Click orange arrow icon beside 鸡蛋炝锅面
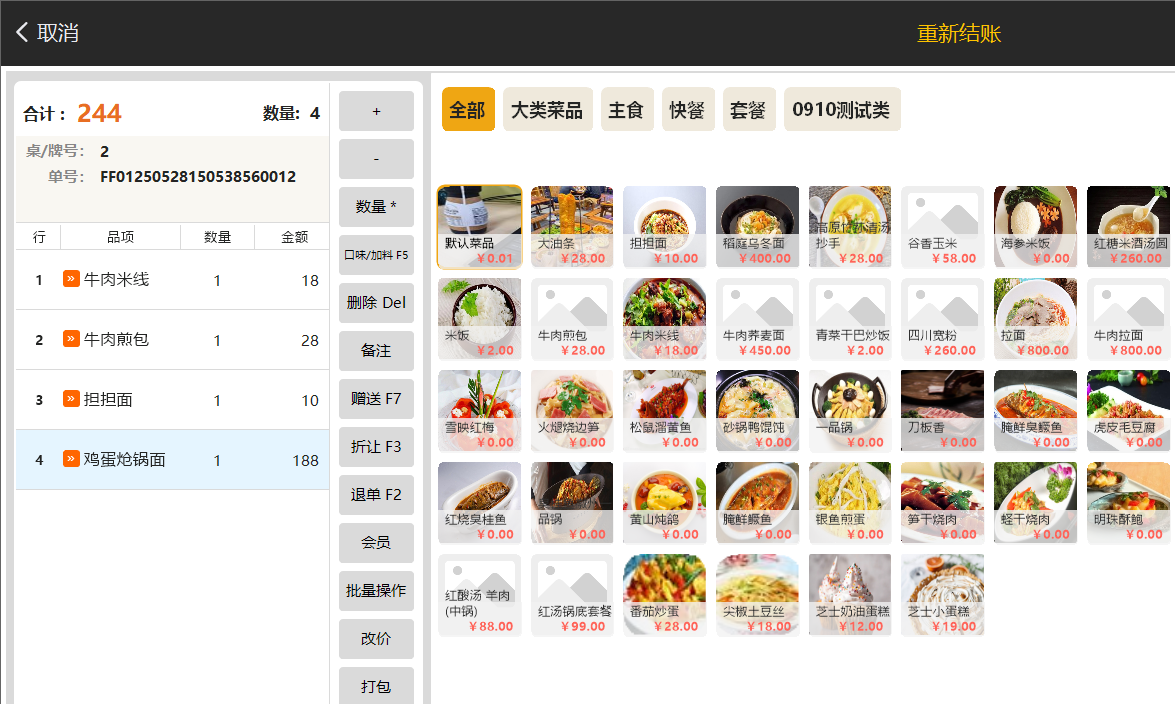 (71, 459)
